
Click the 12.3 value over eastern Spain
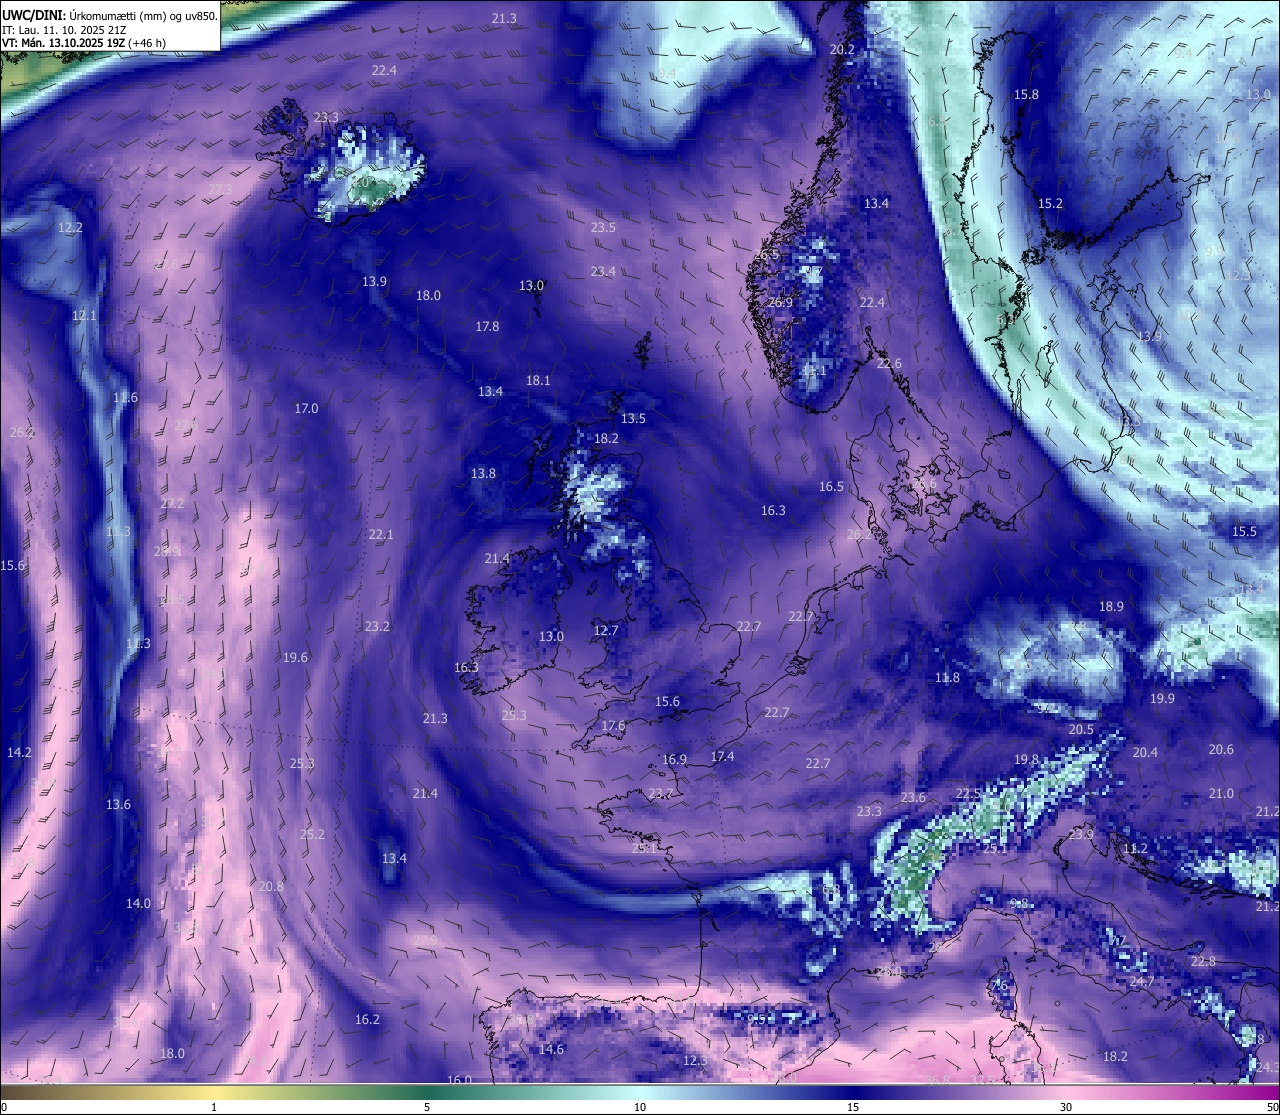tap(695, 1061)
